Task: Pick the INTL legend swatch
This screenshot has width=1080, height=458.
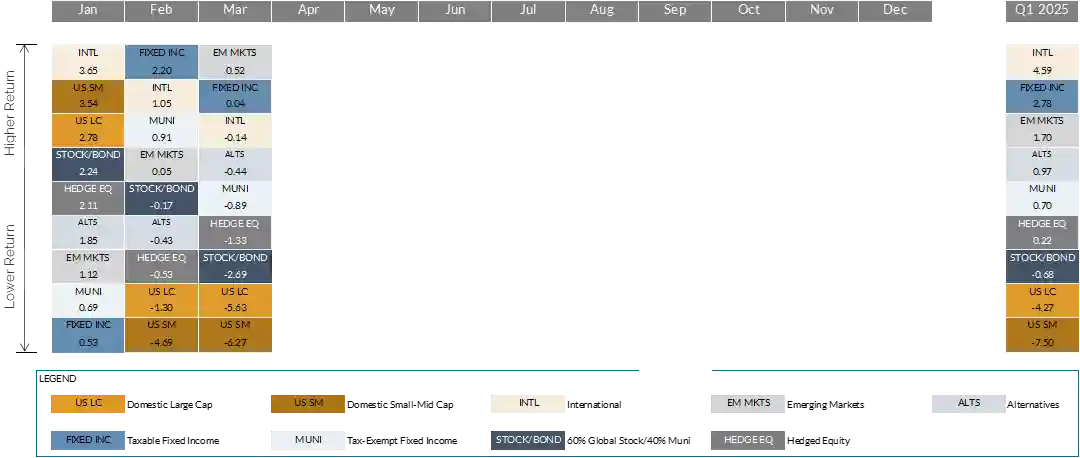Action: point(528,403)
